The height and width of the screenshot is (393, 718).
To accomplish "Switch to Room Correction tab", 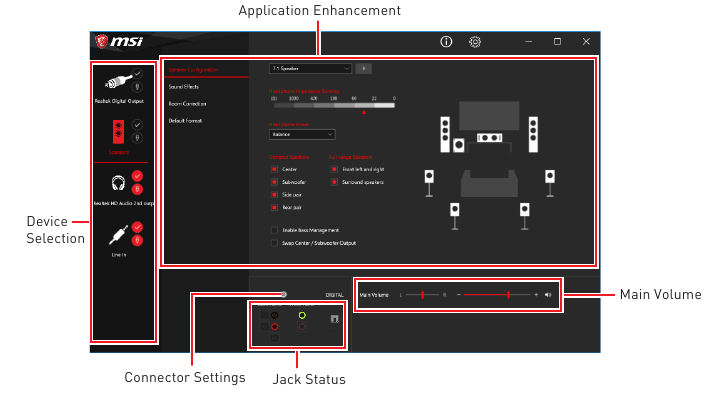I will pos(187,104).
